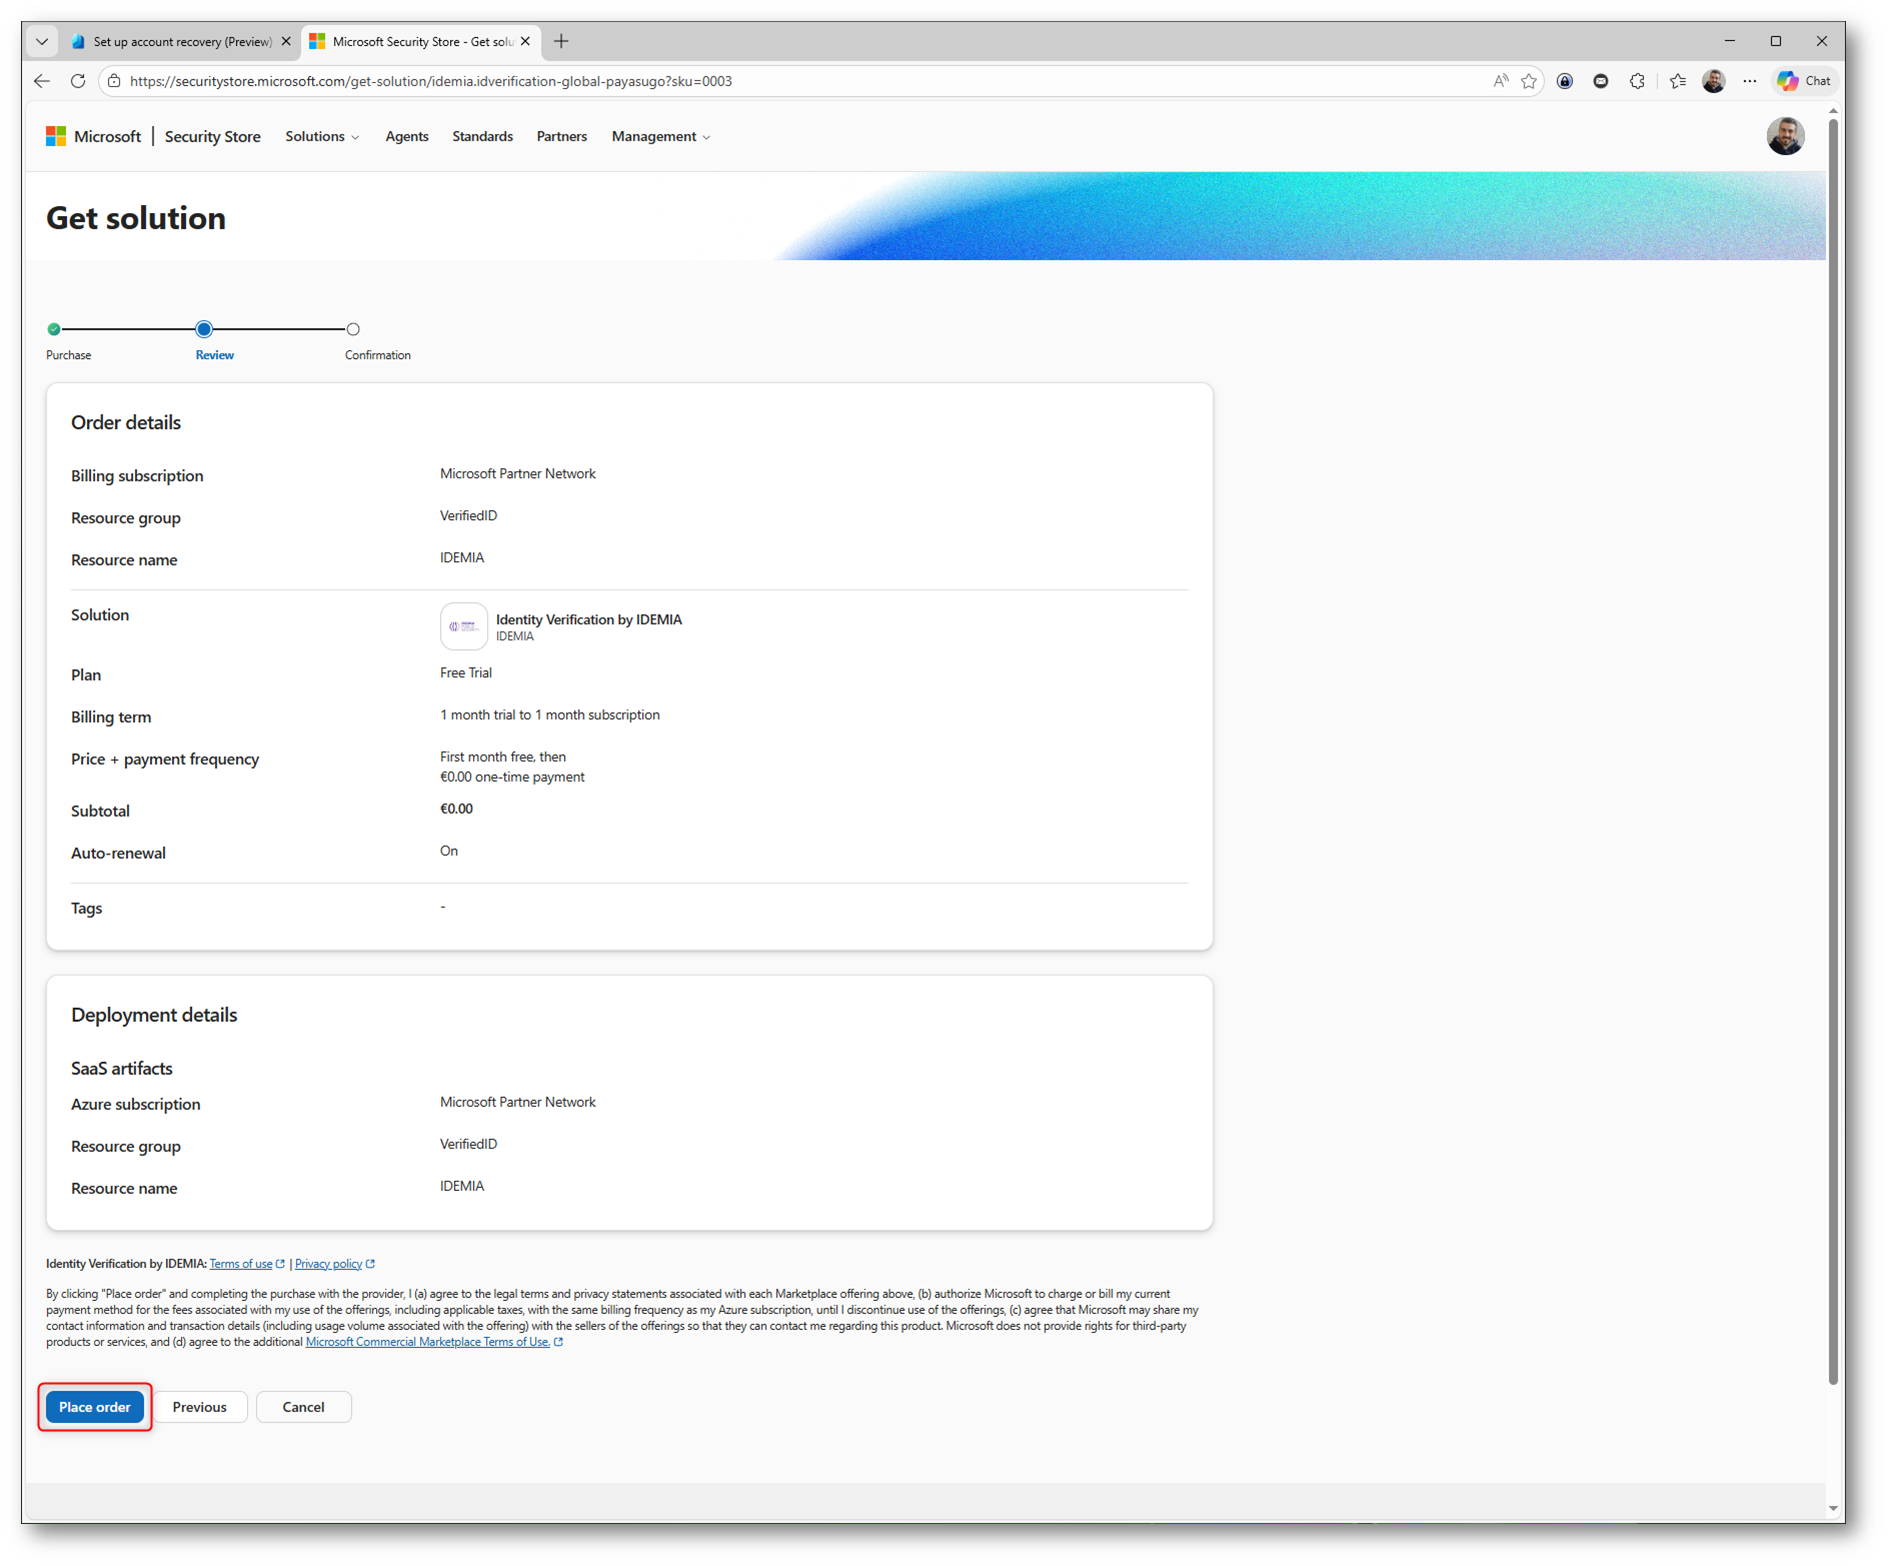Open the Extensions puzzle icon

tap(1637, 81)
